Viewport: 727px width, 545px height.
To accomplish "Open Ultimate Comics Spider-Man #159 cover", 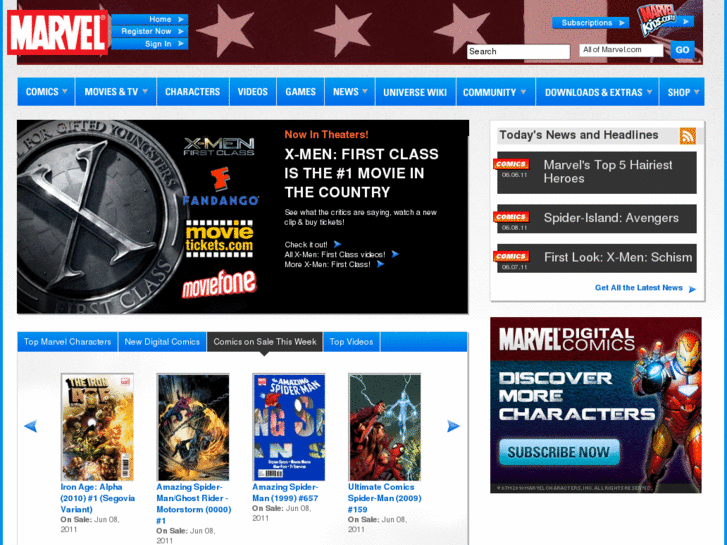I will tap(385, 427).
